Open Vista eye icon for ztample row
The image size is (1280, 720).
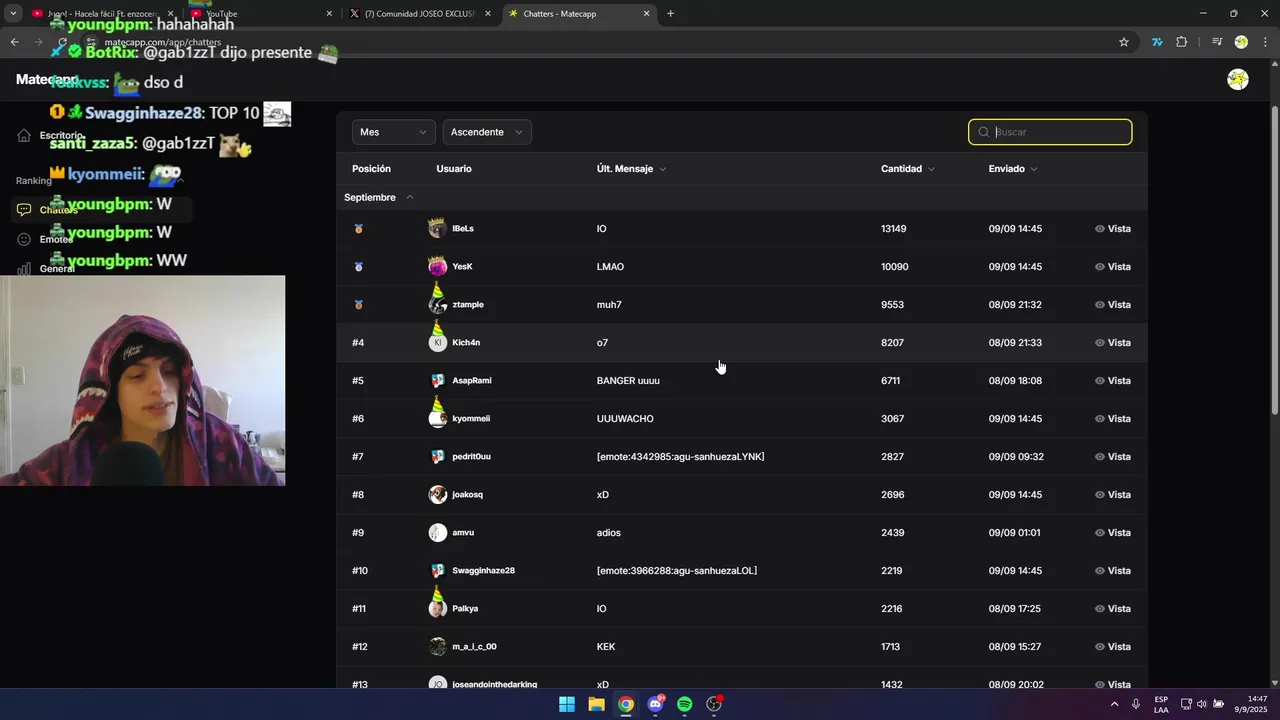click(x=1100, y=305)
